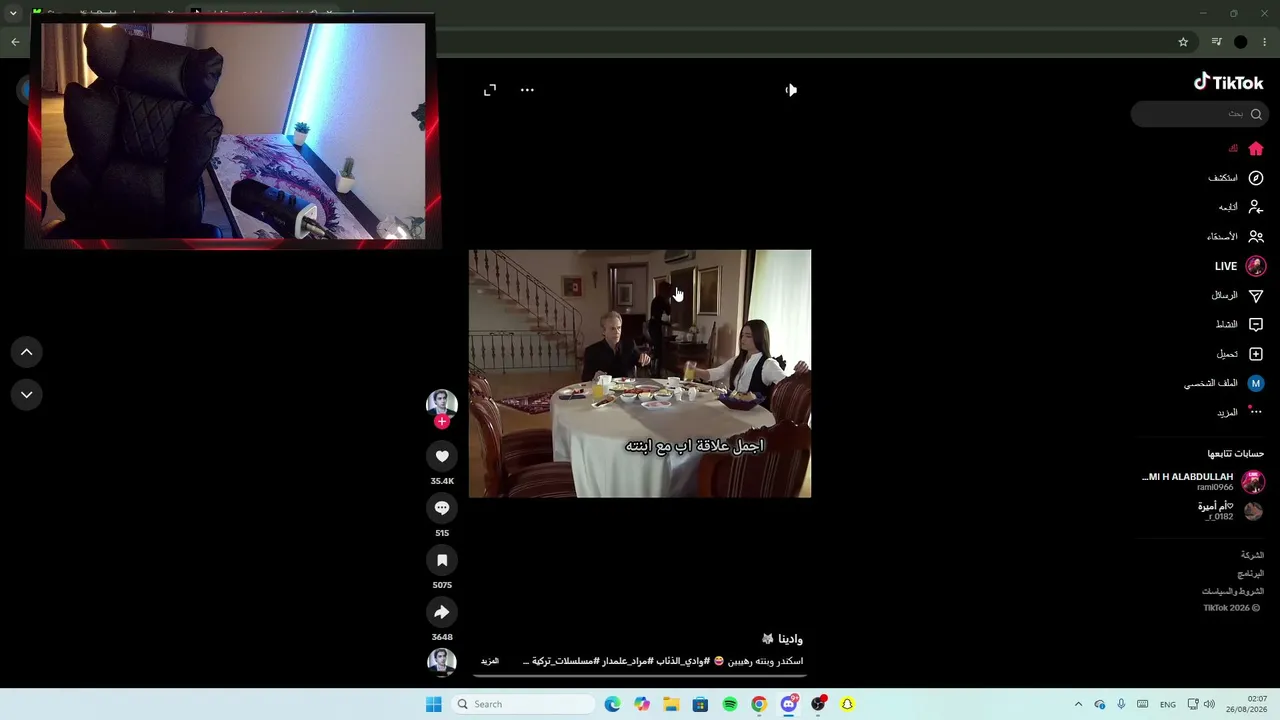The image size is (1280, 720).
Task: Click the Windows taskbar Search box
Action: [x=523, y=704]
